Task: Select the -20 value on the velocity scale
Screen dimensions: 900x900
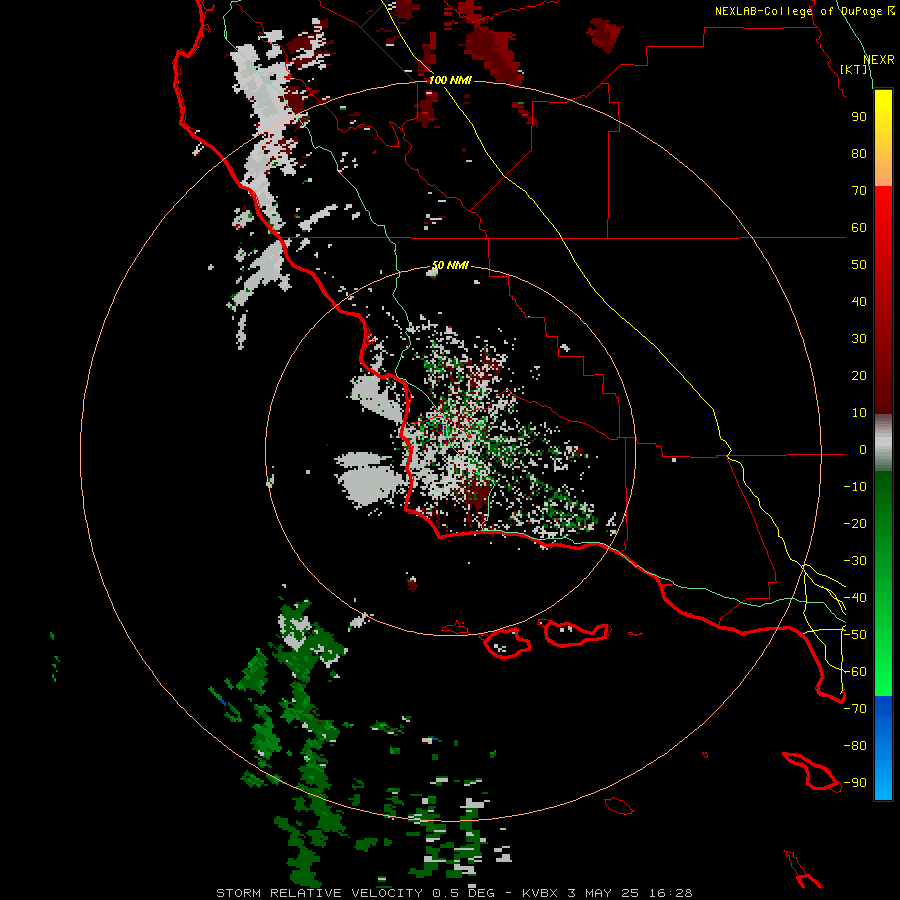Action: (855, 524)
